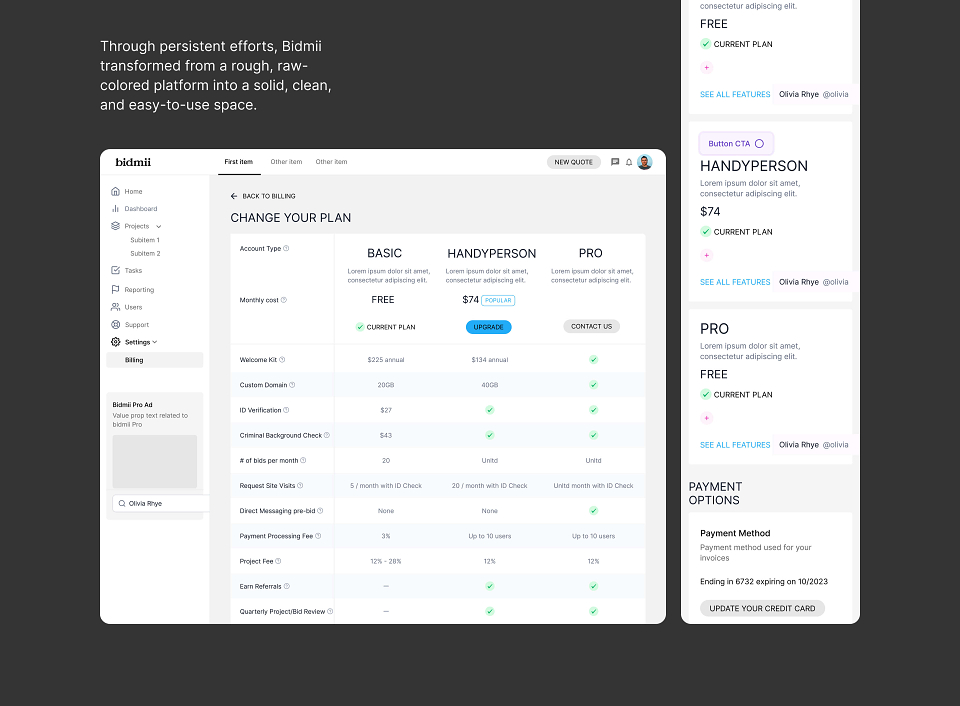Open Dashboard via the bar chart icon
Screen dimensions: 960x706
pos(115,209)
